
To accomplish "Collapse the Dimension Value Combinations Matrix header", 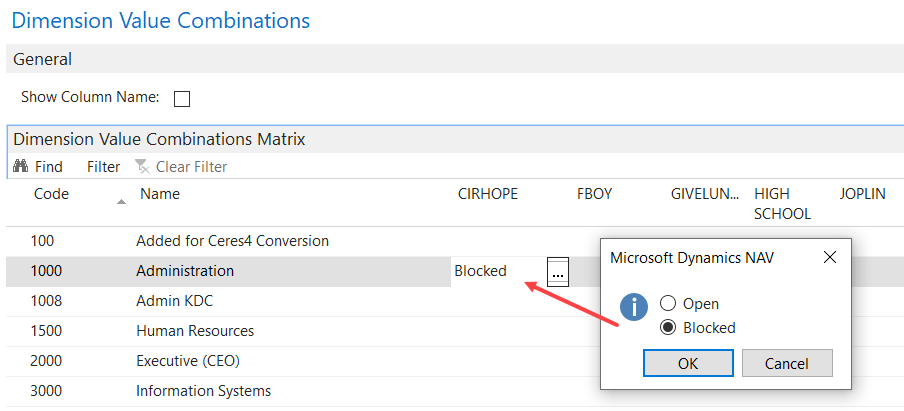I will pos(159,140).
